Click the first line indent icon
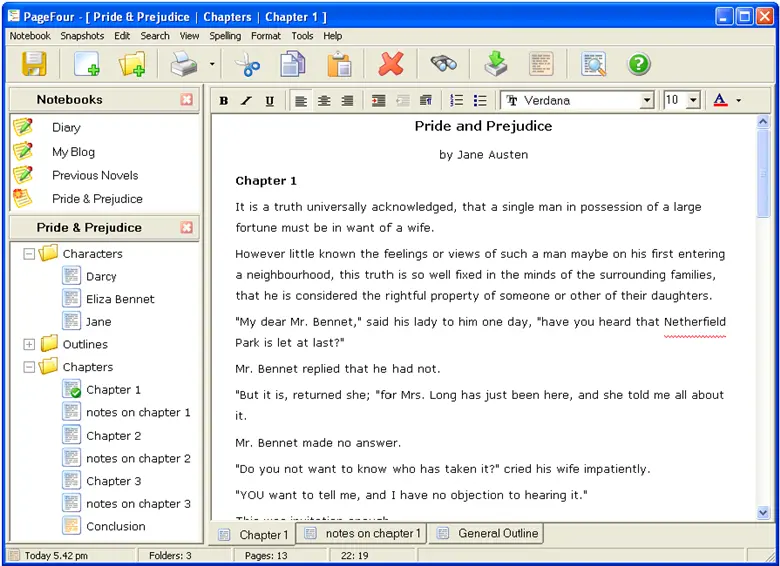The width and height of the screenshot is (780, 566). (x=426, y=101)
